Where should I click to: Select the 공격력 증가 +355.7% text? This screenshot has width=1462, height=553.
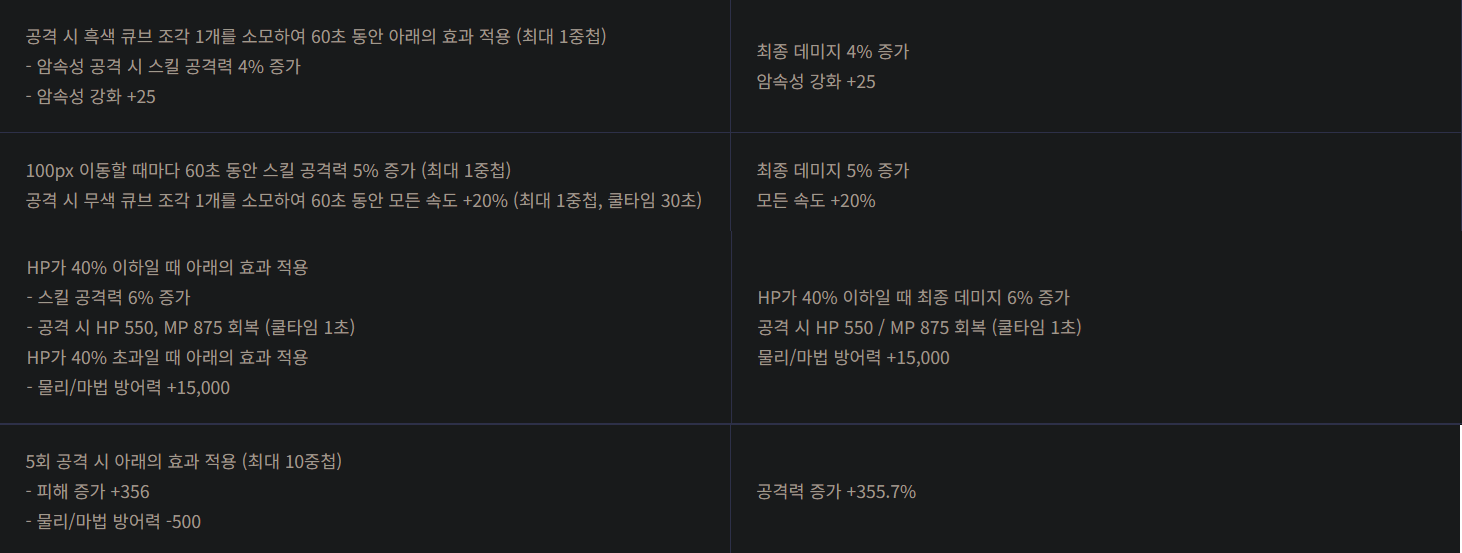(836, 492)
